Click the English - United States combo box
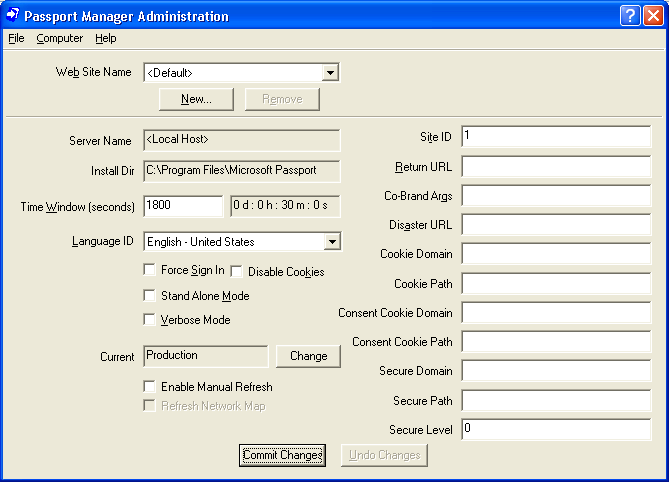The height and width of the screenshot is (482, 669). 242,242
